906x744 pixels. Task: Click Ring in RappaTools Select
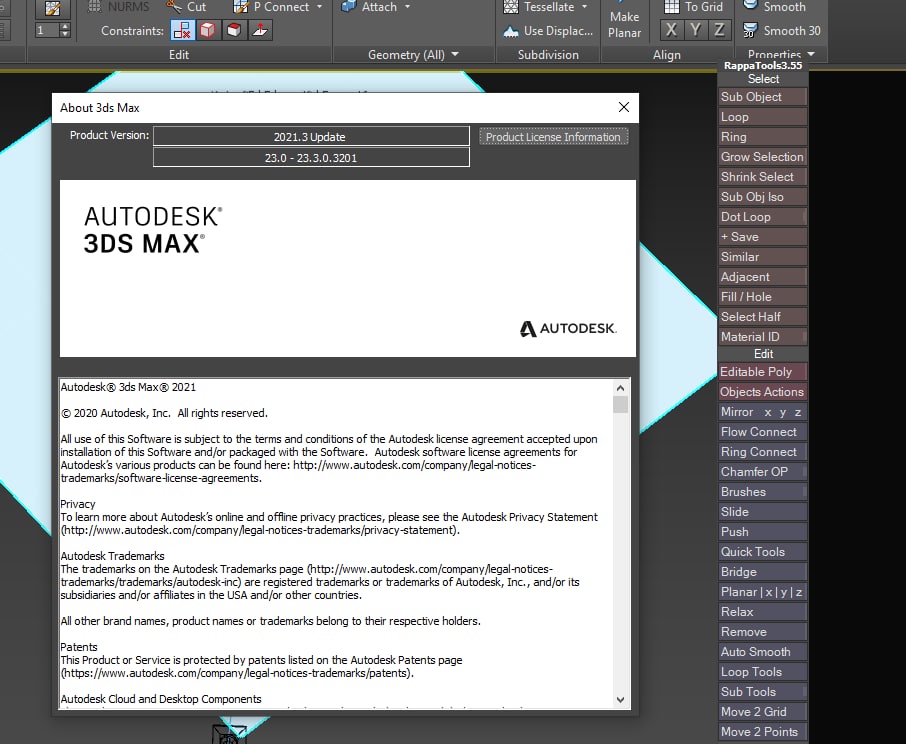(x=762, y=137)
